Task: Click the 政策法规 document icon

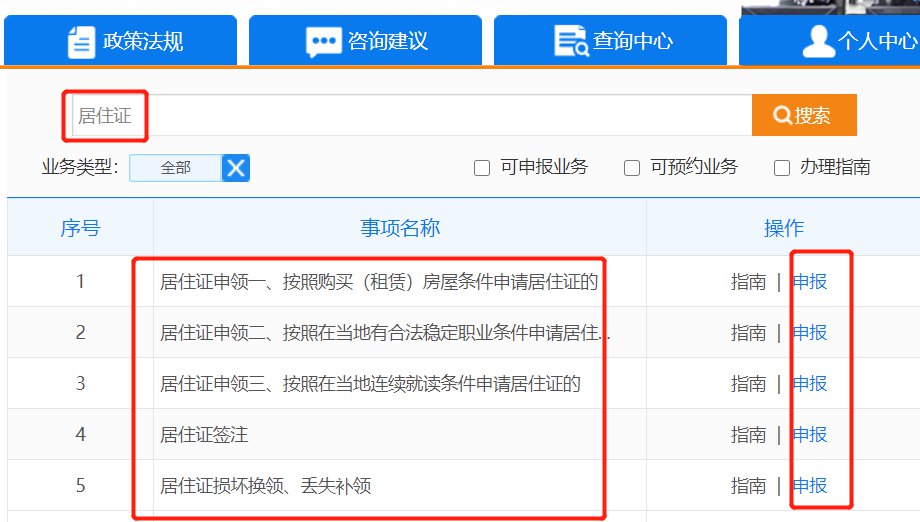Action: coord(81,42)
